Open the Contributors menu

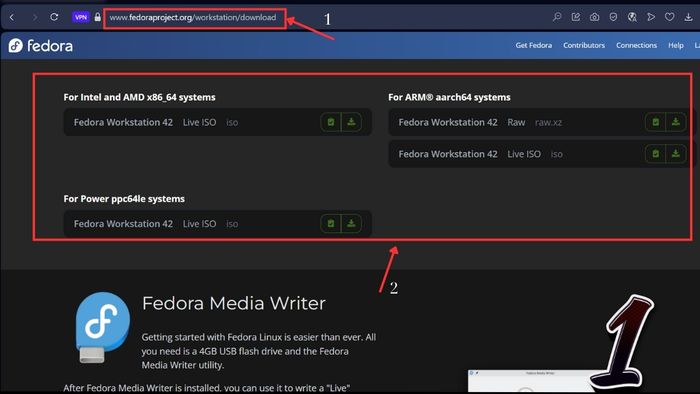[x=584, y=45]
